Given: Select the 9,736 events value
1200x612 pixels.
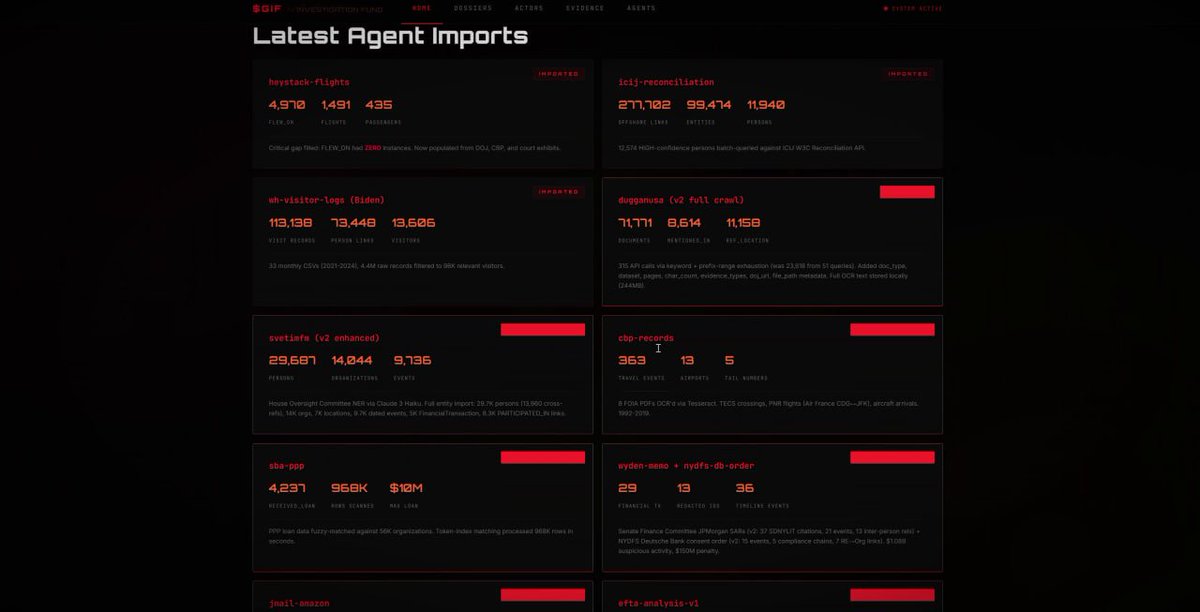Looking at the screenshot, I should (x=412, y=360).
